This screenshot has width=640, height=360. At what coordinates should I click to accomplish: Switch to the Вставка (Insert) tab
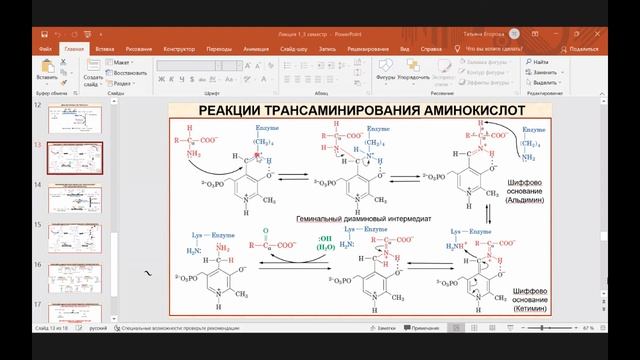[104, 49]
